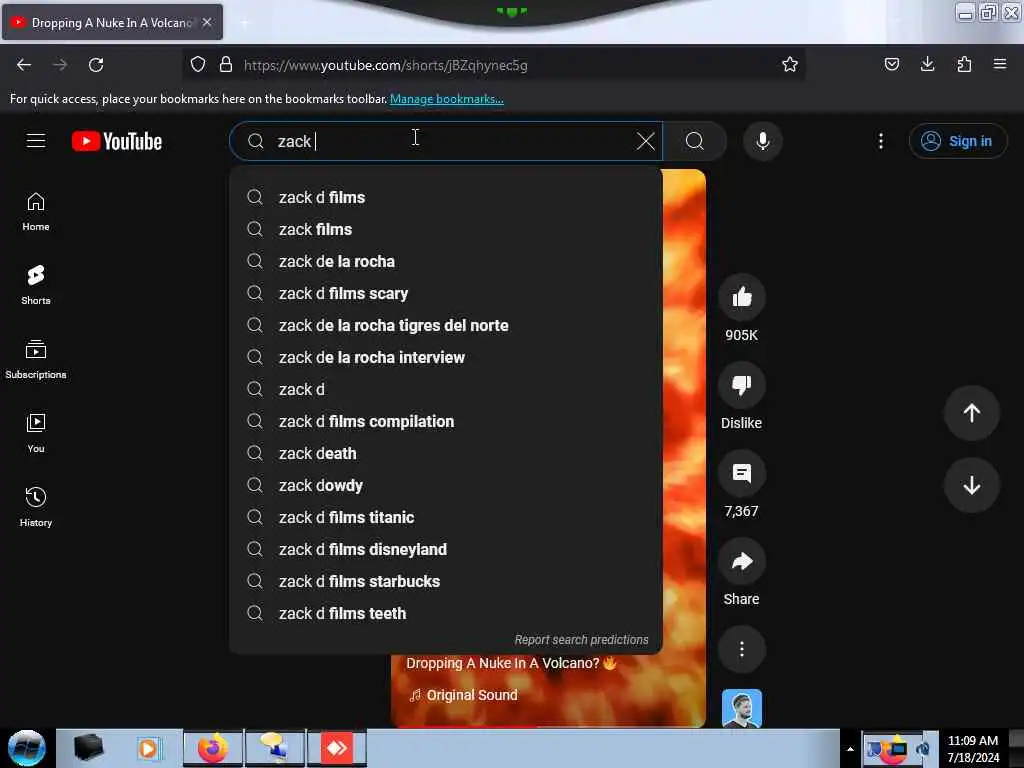Pick 'zack d films teeth' suggestion
Screen dimensions: 1024x768
(445, 613)
